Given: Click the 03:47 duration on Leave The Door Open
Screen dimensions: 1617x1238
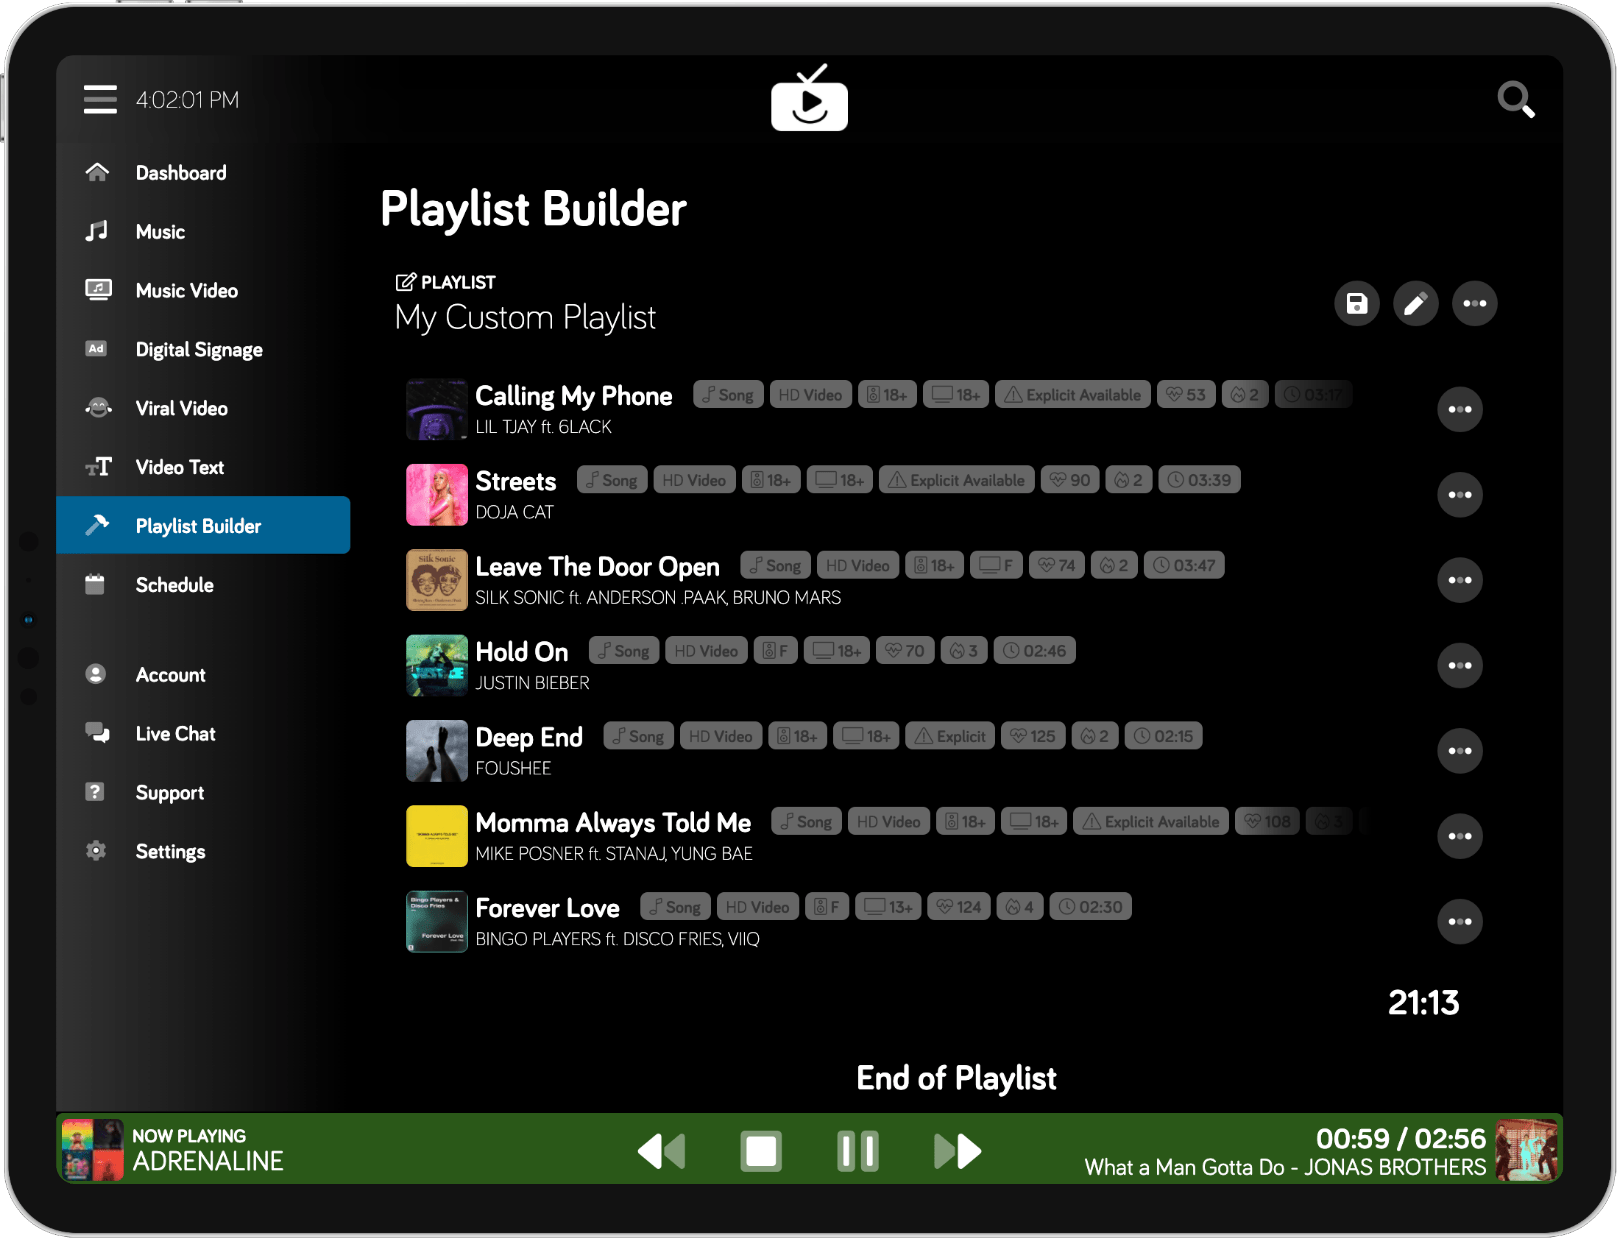Looking at the screenshot, I should click(1184, 565).
